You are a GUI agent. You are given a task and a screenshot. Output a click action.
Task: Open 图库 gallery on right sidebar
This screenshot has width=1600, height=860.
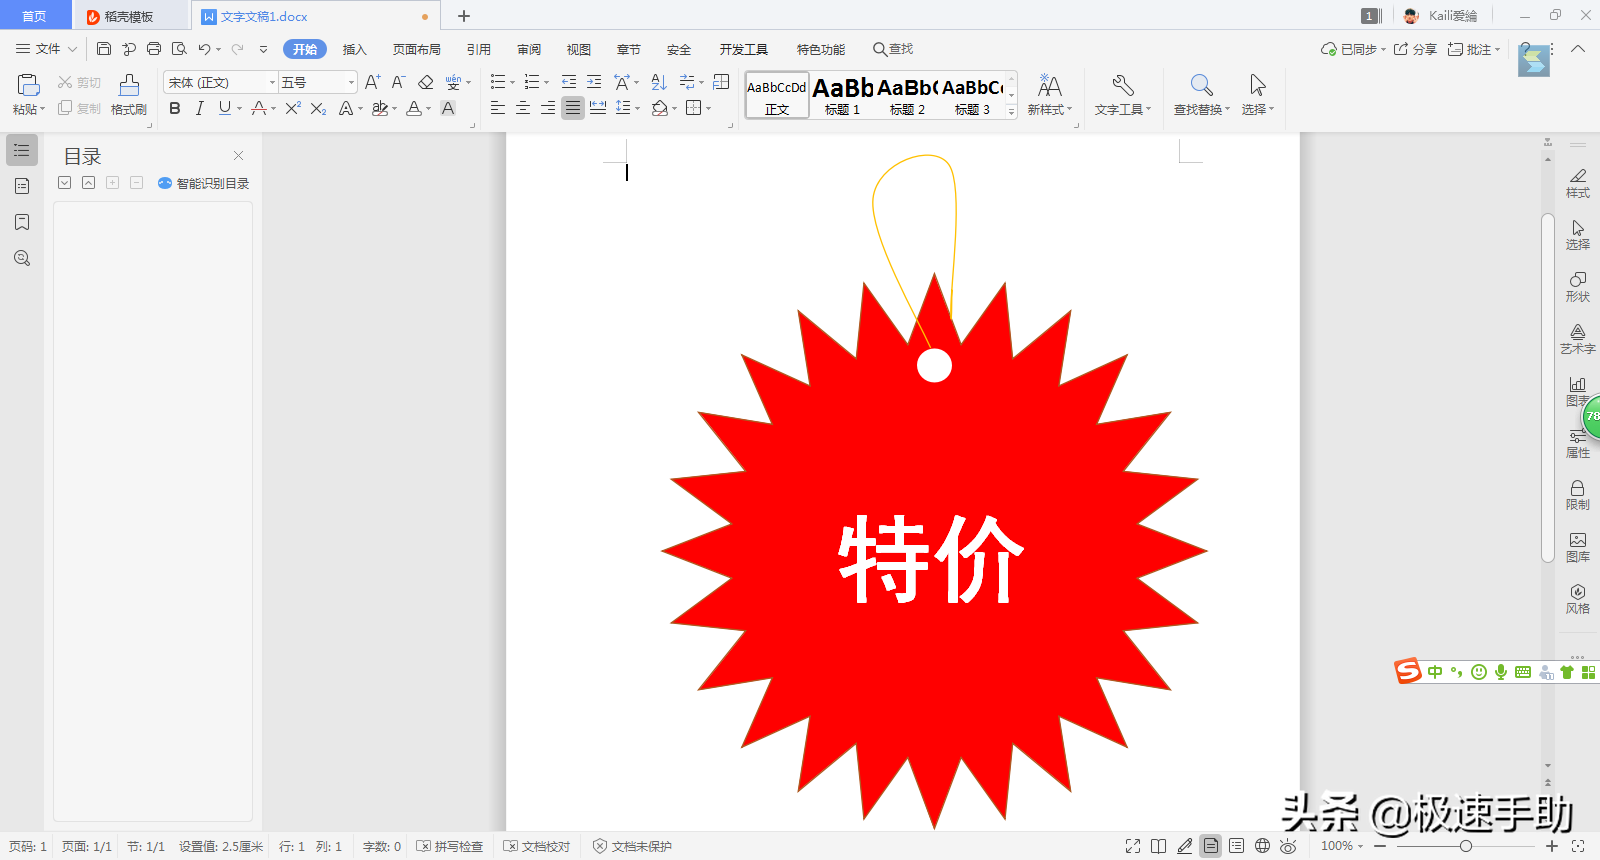coord(1577,546)
